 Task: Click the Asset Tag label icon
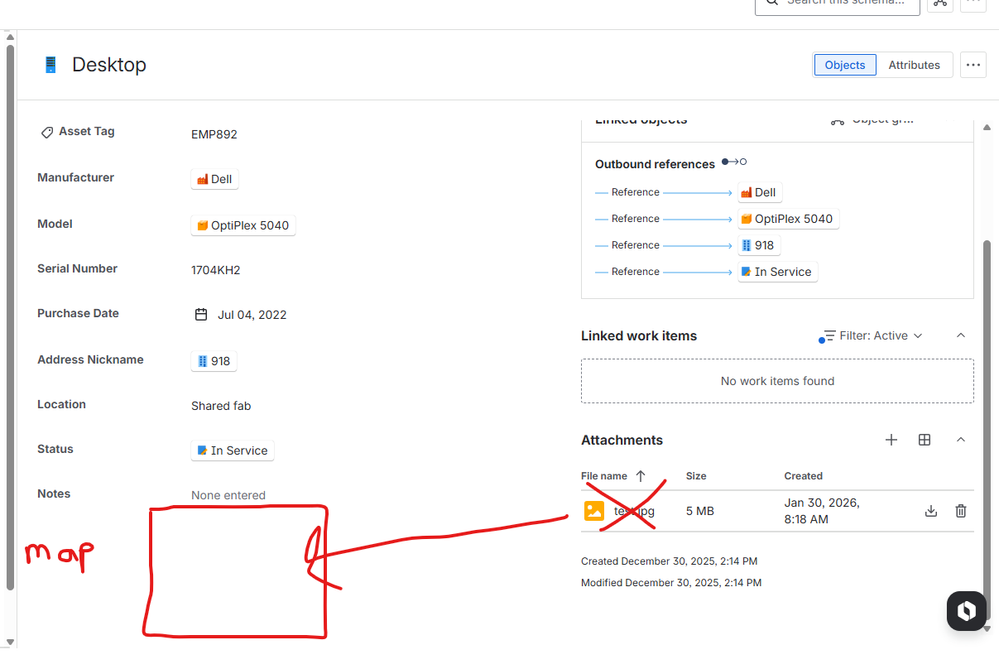47,132
